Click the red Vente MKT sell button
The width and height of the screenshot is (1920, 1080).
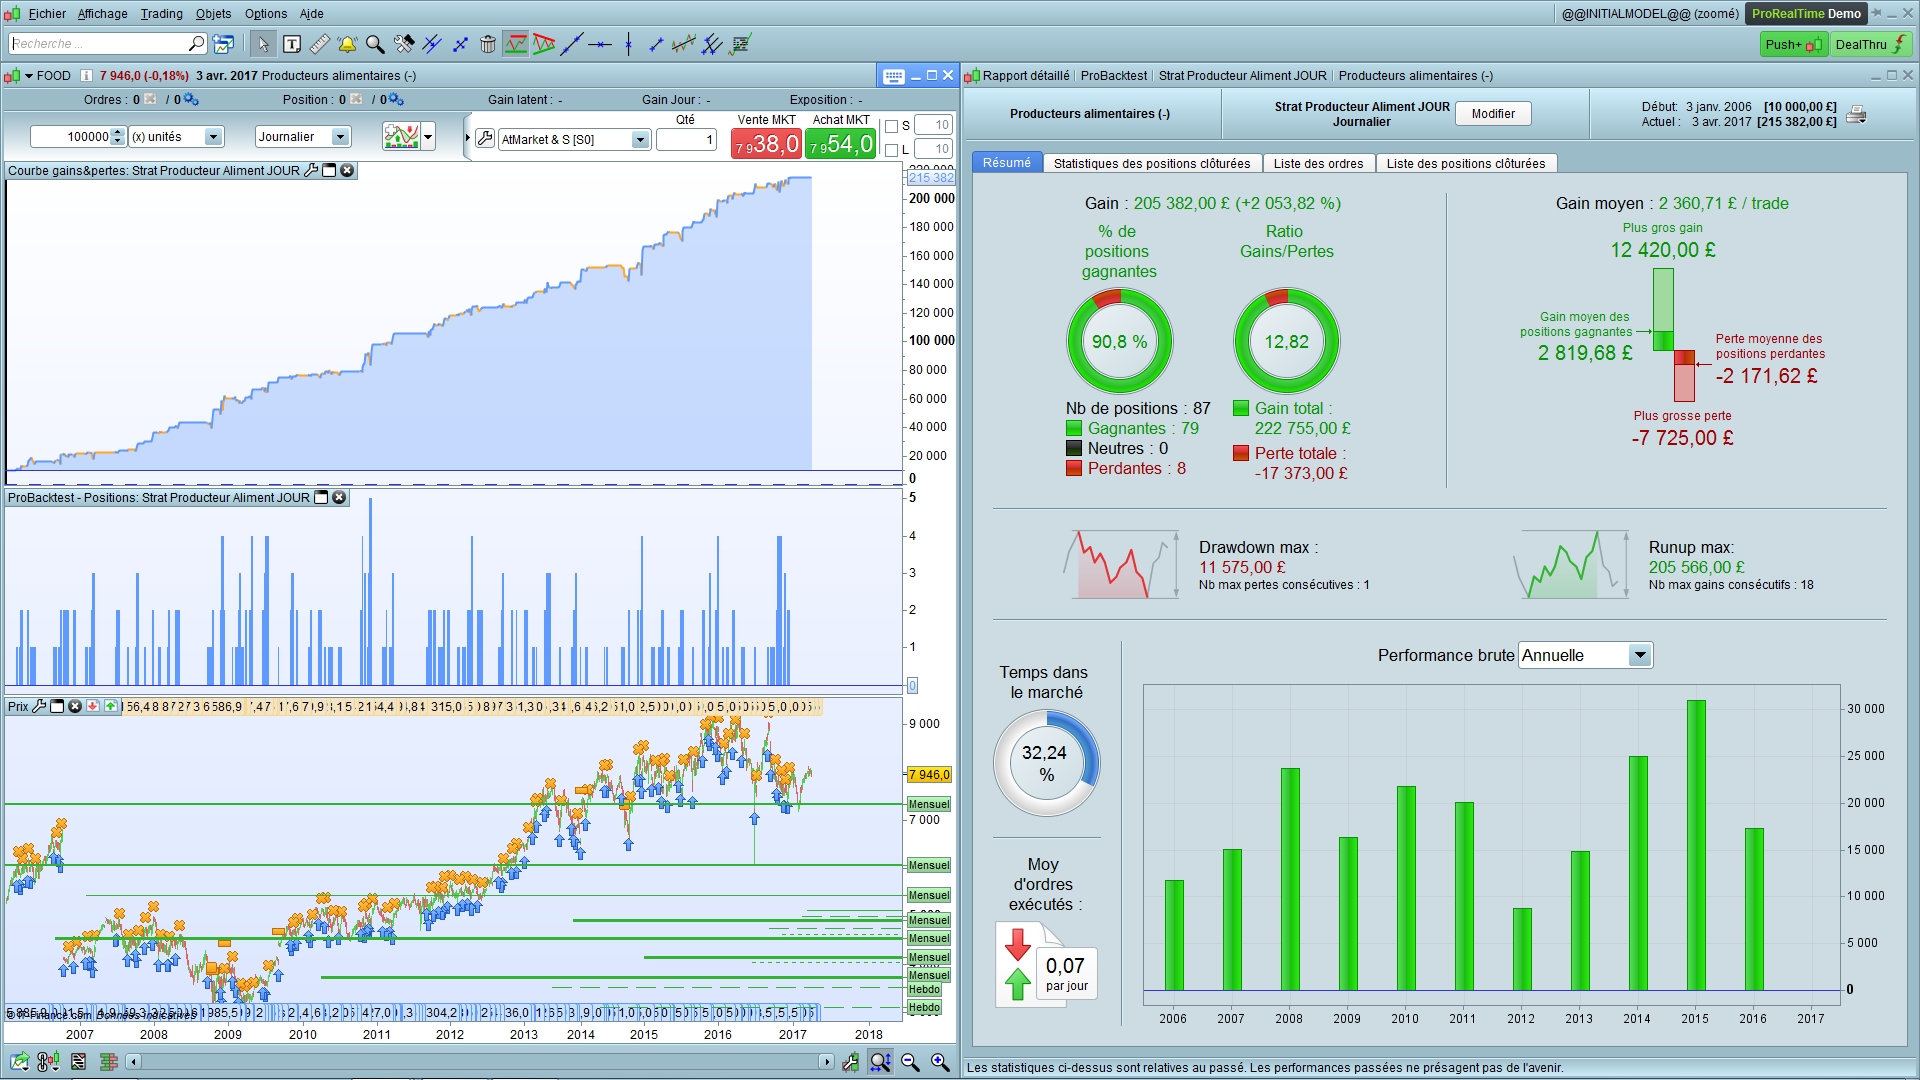[767, 144]
